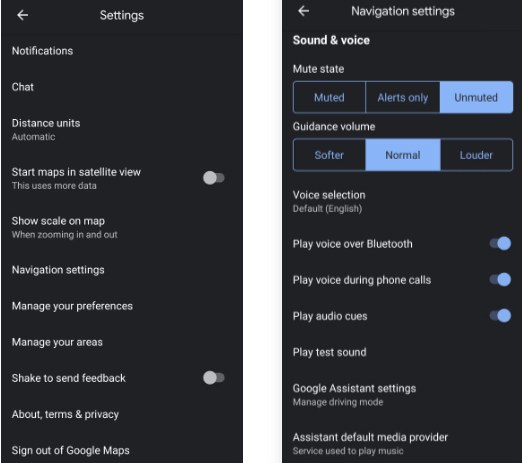The height and width of the screenshot is (463, 522).
Task: Turn off Play voice over Bluetooth
Action: tap(500, 243)
